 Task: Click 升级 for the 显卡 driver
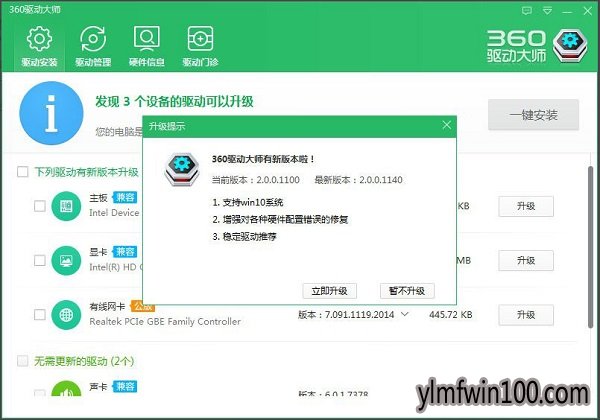coord(526,261)
